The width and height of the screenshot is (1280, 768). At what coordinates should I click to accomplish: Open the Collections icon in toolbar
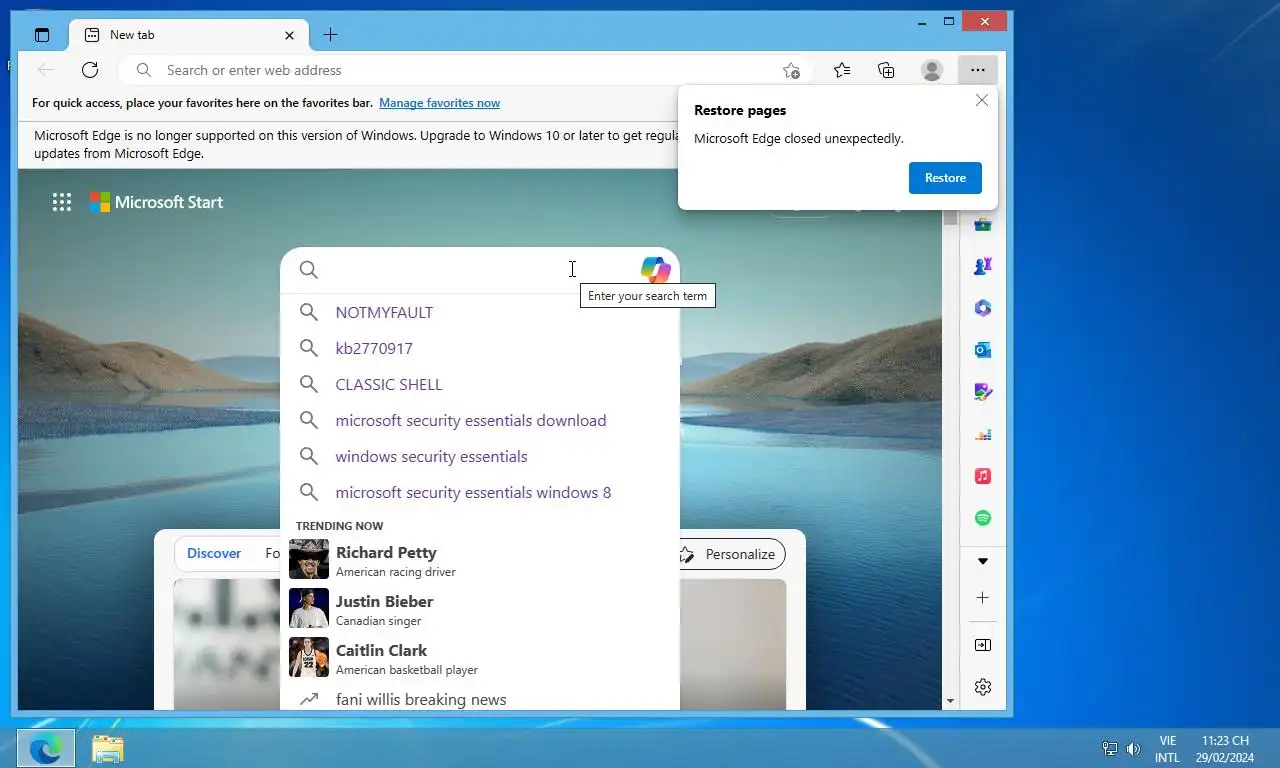pos(886,70)
